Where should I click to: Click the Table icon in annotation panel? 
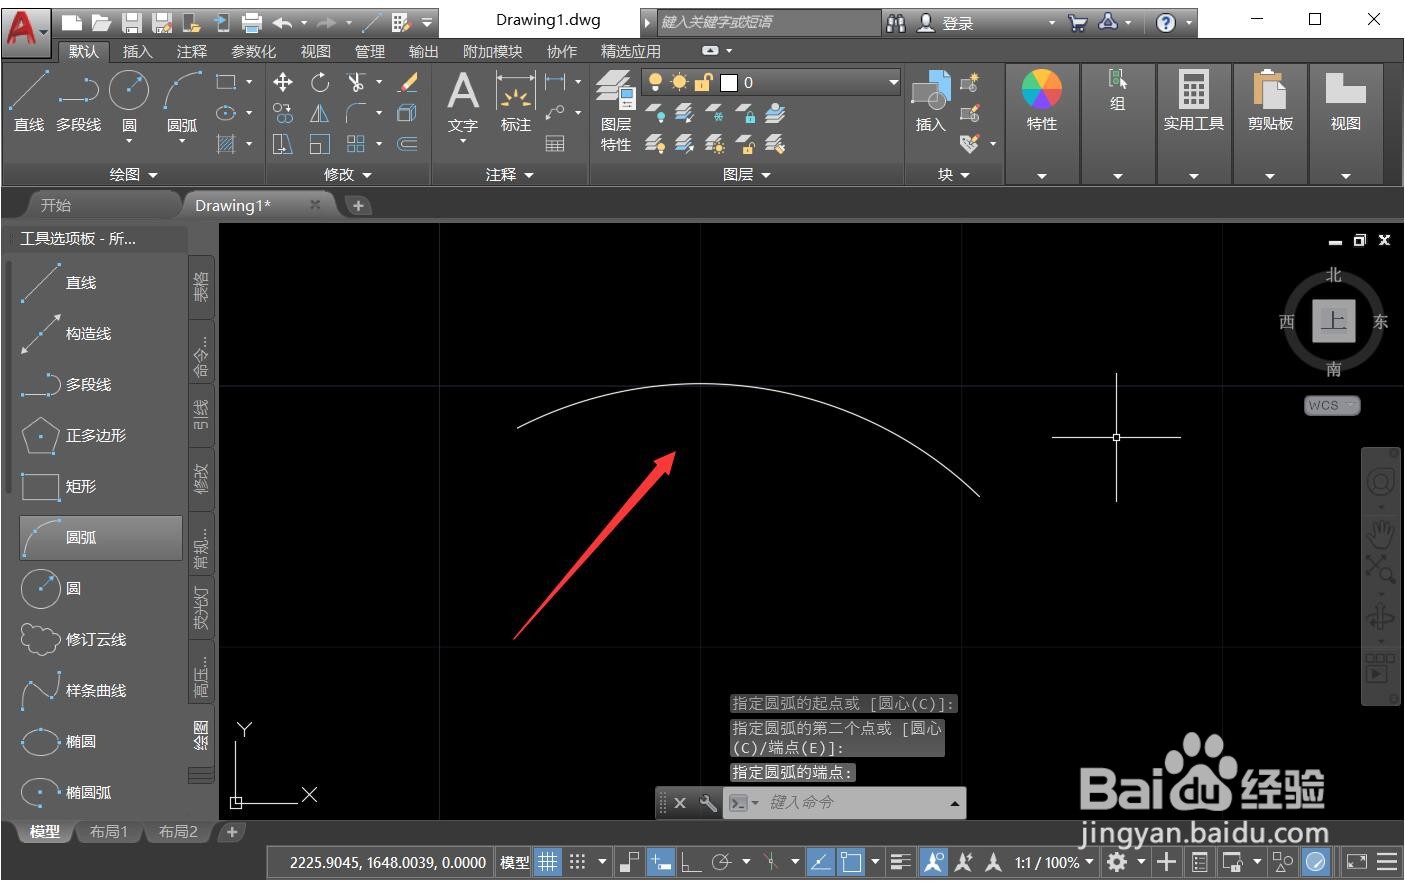pos(555,144)
